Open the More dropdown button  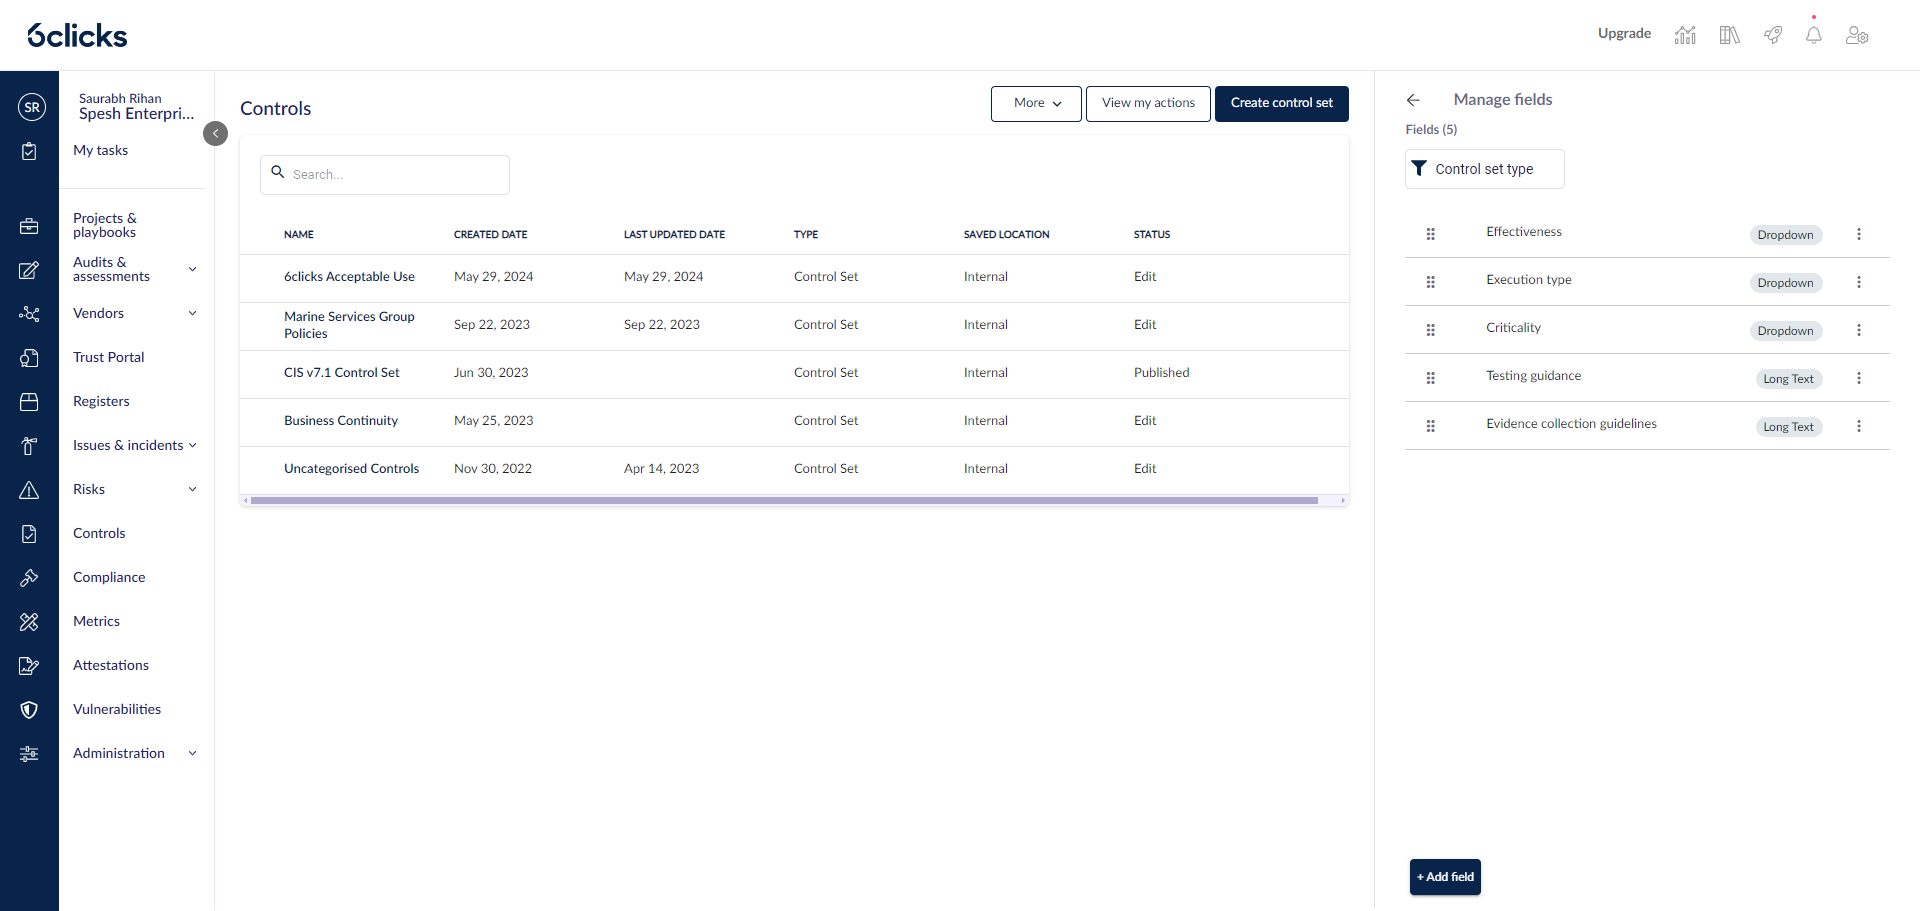[x=1036, y=103]
